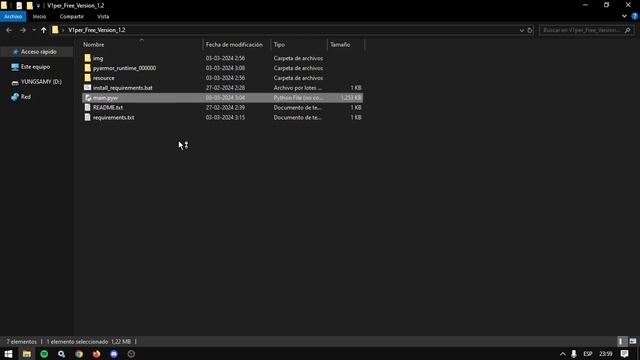This screenshot has height=360, width=640.
Task: Select the requirements.txt file name
Action: pyautogui.click(x=113, y=117)
